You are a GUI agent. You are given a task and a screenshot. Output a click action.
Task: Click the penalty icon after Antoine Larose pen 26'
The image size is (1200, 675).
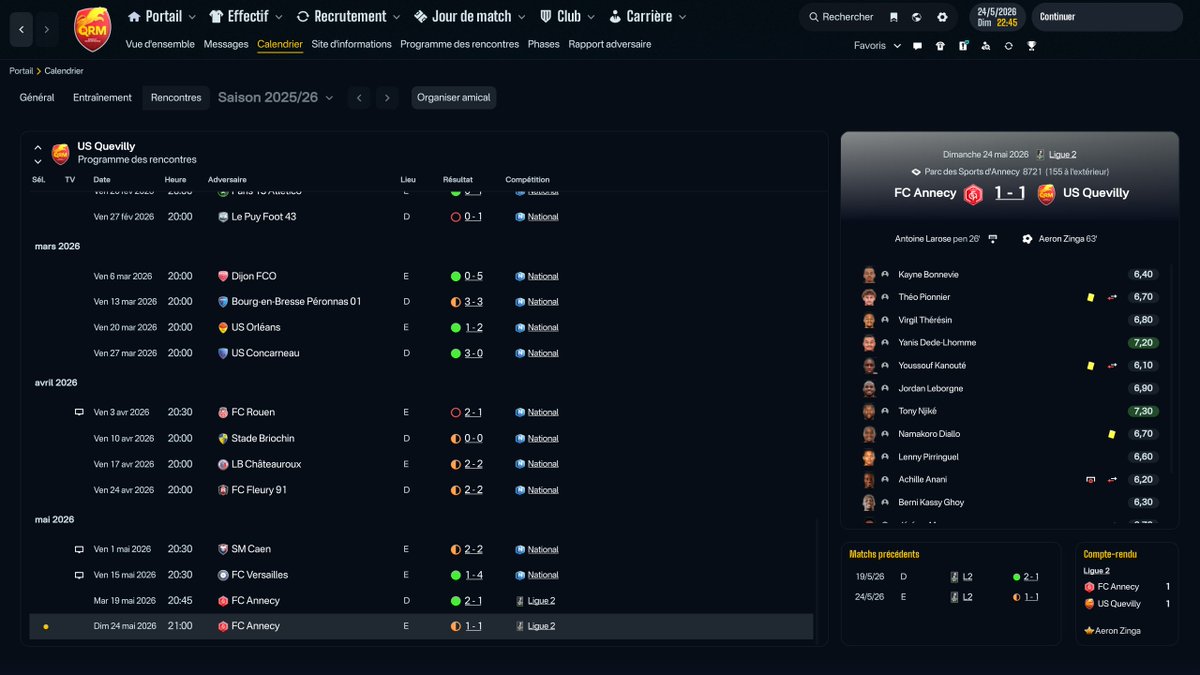992,239
